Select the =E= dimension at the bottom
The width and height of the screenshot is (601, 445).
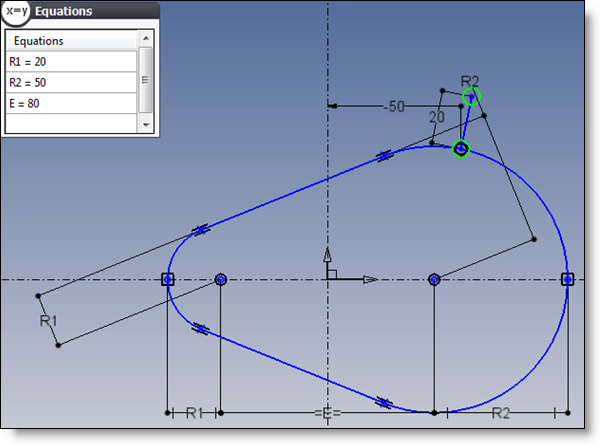click(x=327, y=413)
